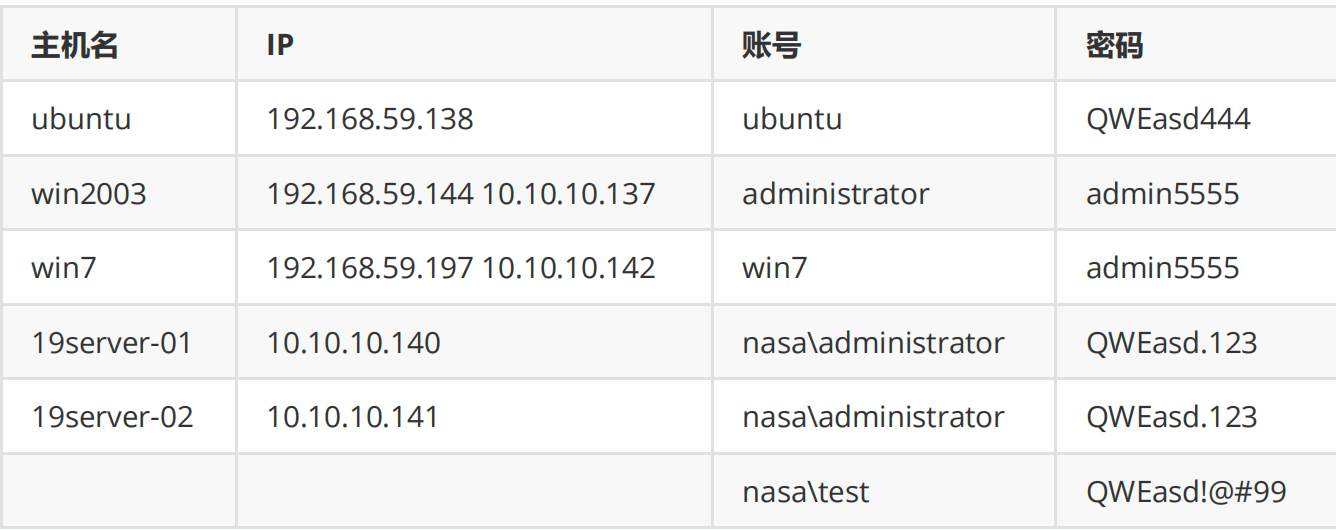Image resolution: width=1336 pixels, height=530 pixels.
Task: Select the nasa\test account cell
Action: pos(805,492)
